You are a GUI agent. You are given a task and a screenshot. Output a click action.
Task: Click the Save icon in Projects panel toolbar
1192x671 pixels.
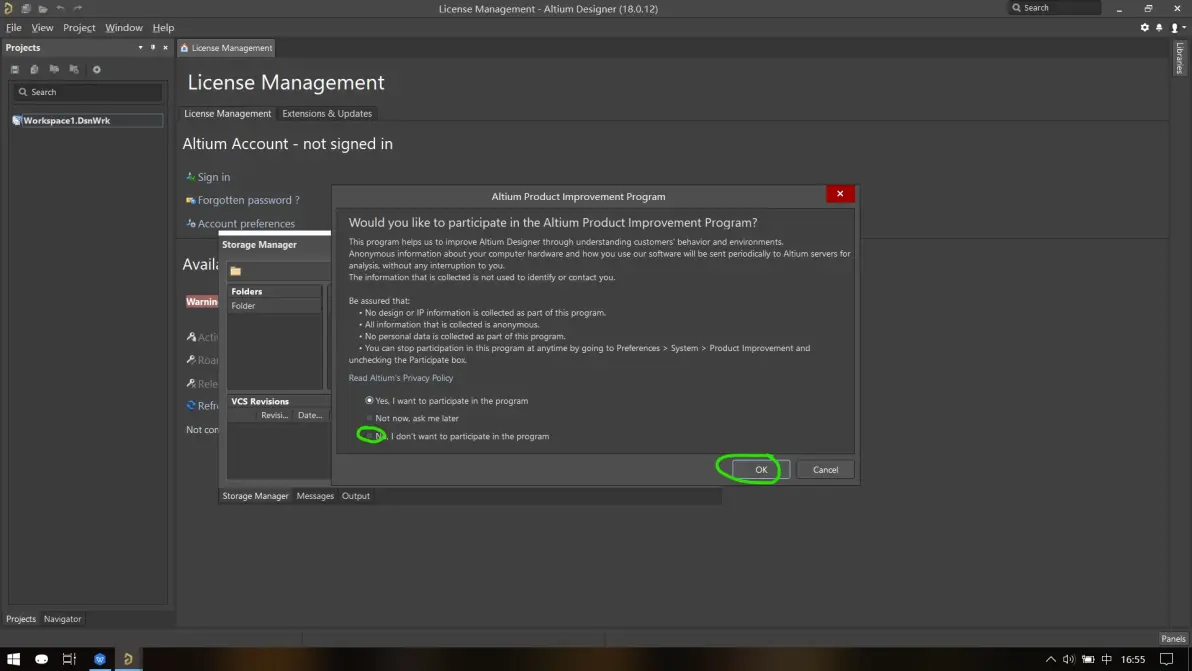click(x=14, y=69)
